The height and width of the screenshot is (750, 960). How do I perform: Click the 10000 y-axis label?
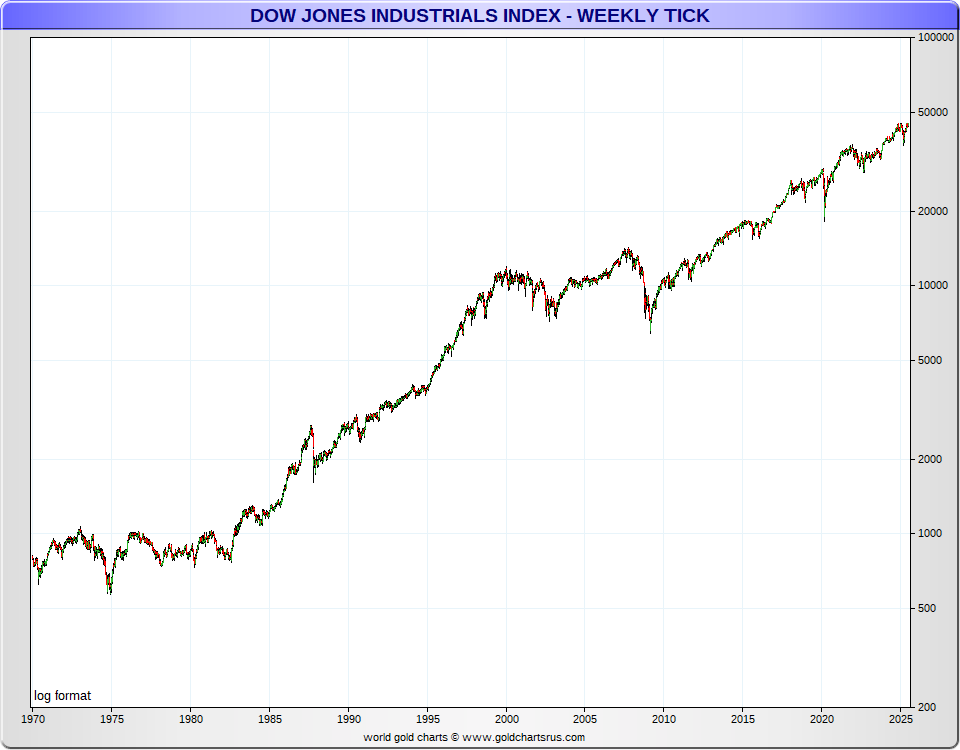933,286
